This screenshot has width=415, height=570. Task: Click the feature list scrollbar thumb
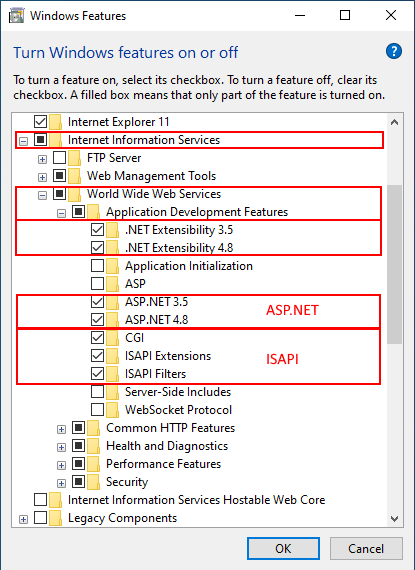click(x=395, y=264)
